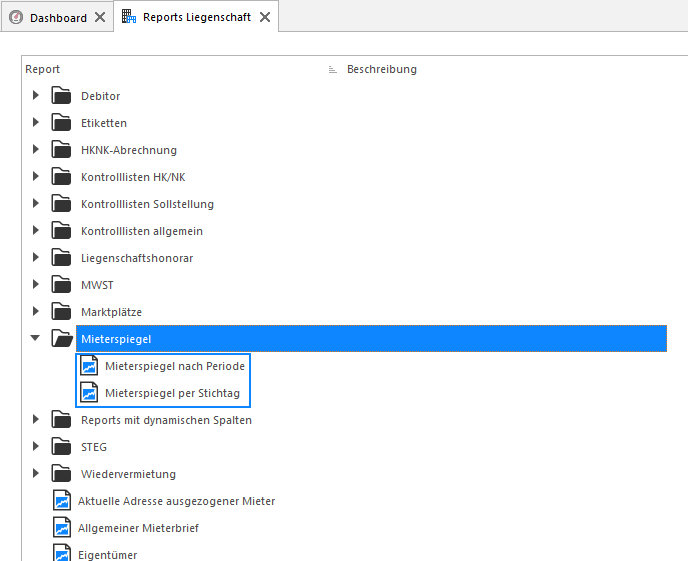Viewport: 688px width, 561px height.
Task: Click the Marktplätze folder icon
Action: [61, 311]
